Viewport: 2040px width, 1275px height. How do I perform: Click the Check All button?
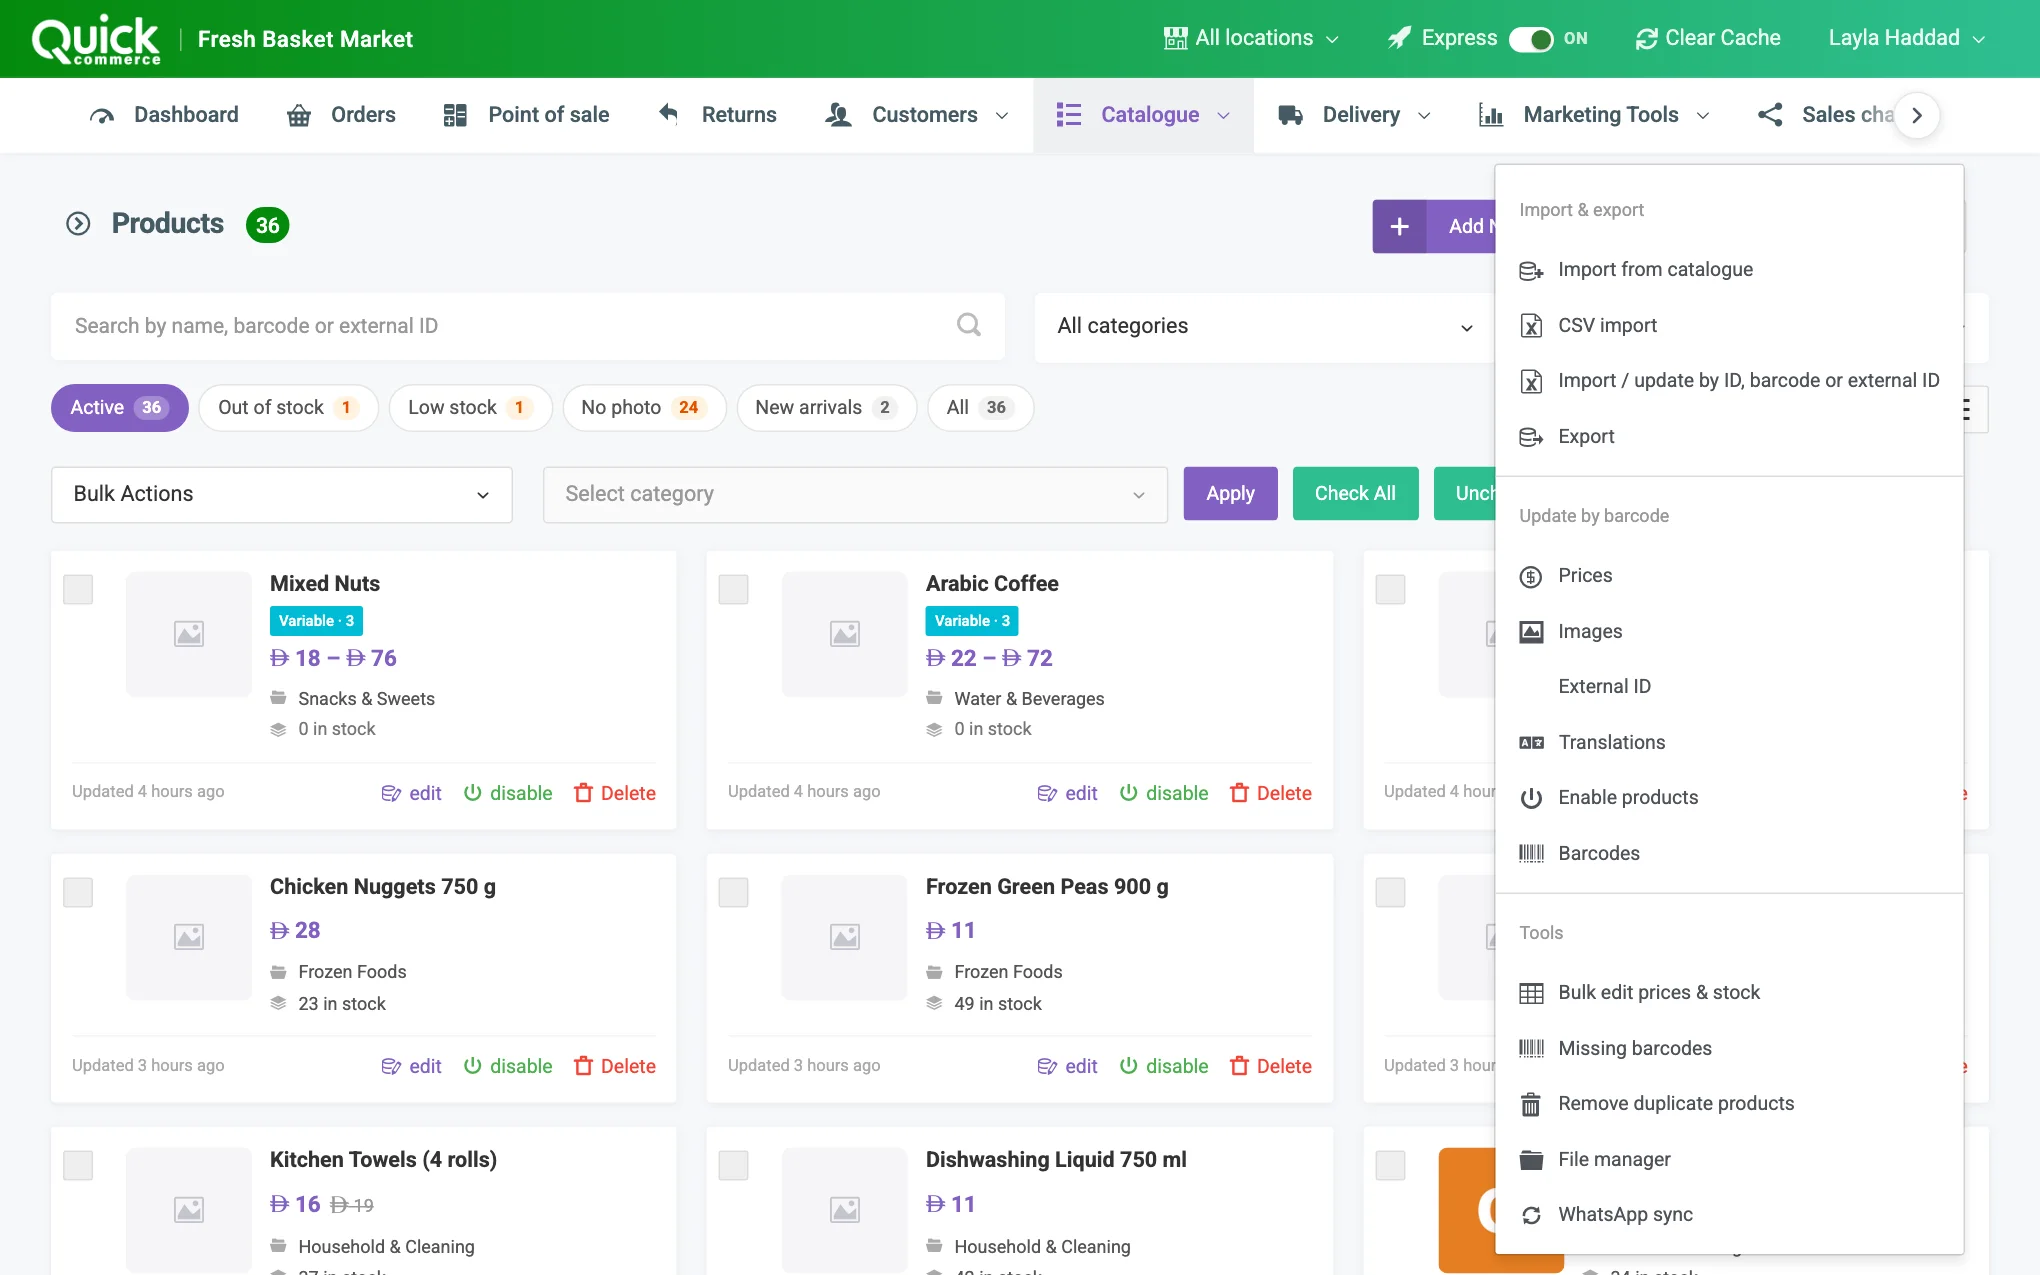[x=1355, y=494]
